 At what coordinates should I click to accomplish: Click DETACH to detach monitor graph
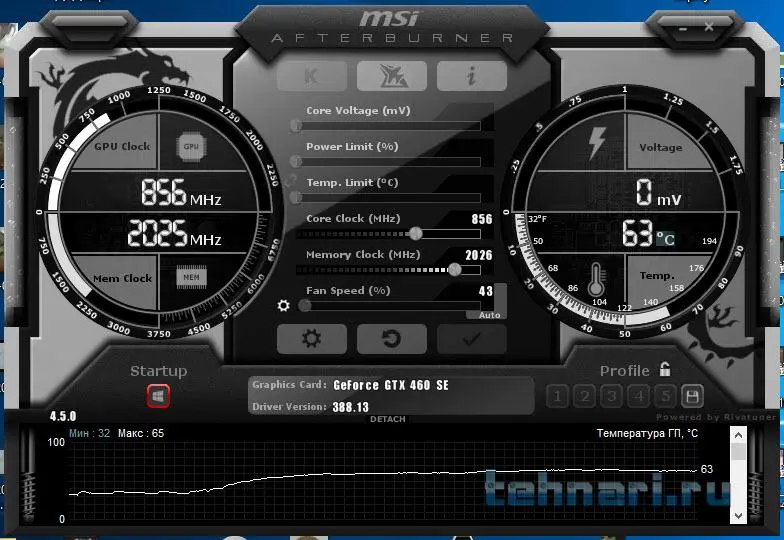click(388, 419)
